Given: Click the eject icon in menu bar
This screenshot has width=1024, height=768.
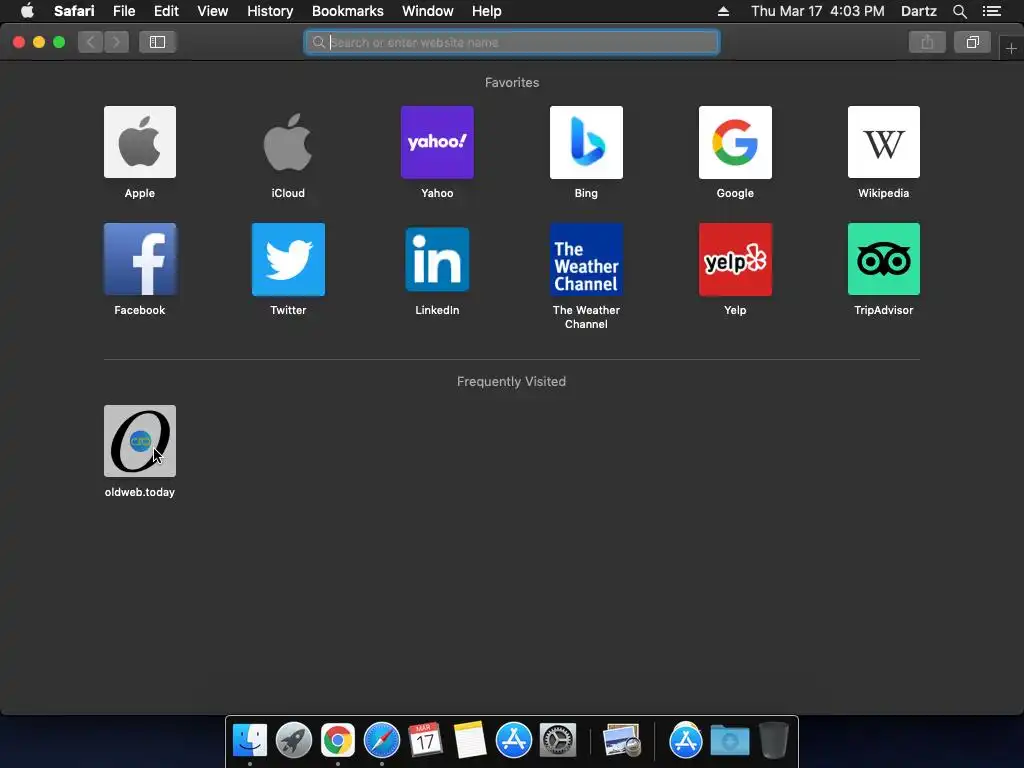Looking at the screenshot, I should click(723, 11).
